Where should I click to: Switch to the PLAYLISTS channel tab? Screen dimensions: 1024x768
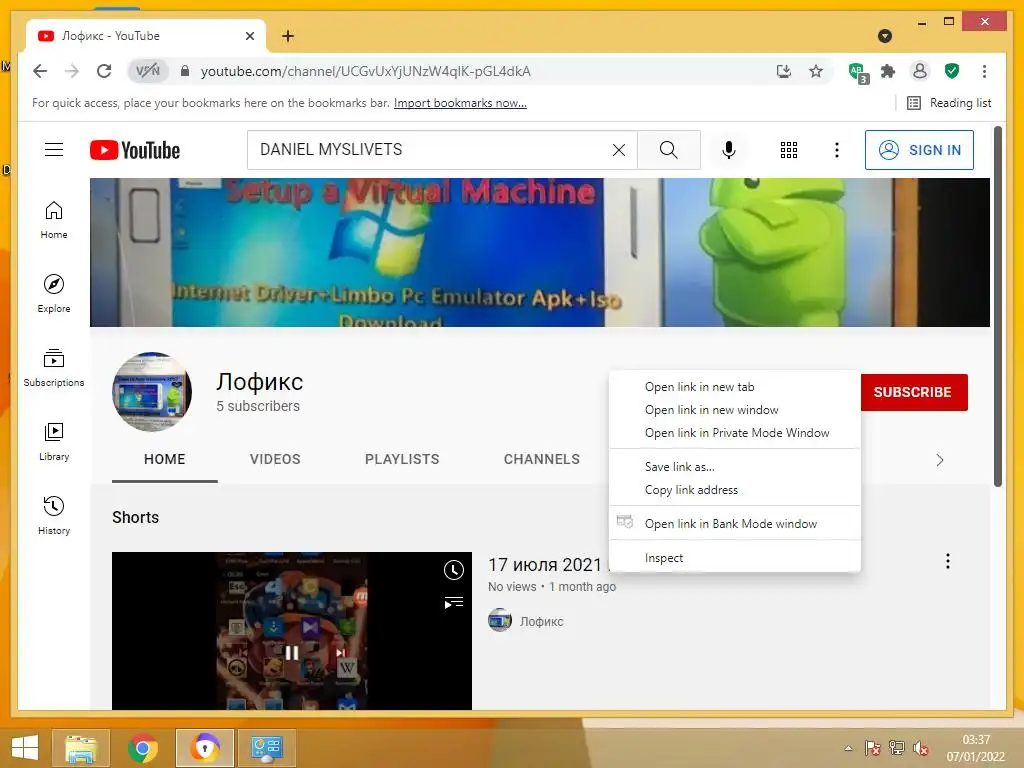click(x=402, y=459)
